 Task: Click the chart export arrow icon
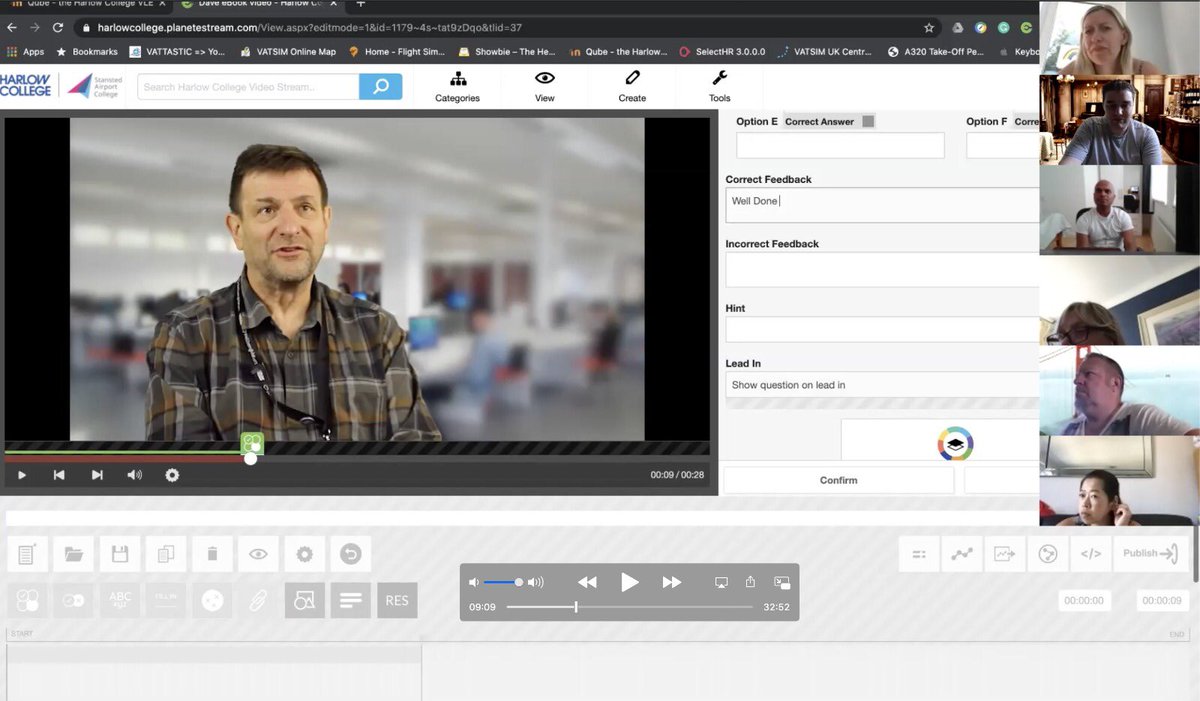1004,554
